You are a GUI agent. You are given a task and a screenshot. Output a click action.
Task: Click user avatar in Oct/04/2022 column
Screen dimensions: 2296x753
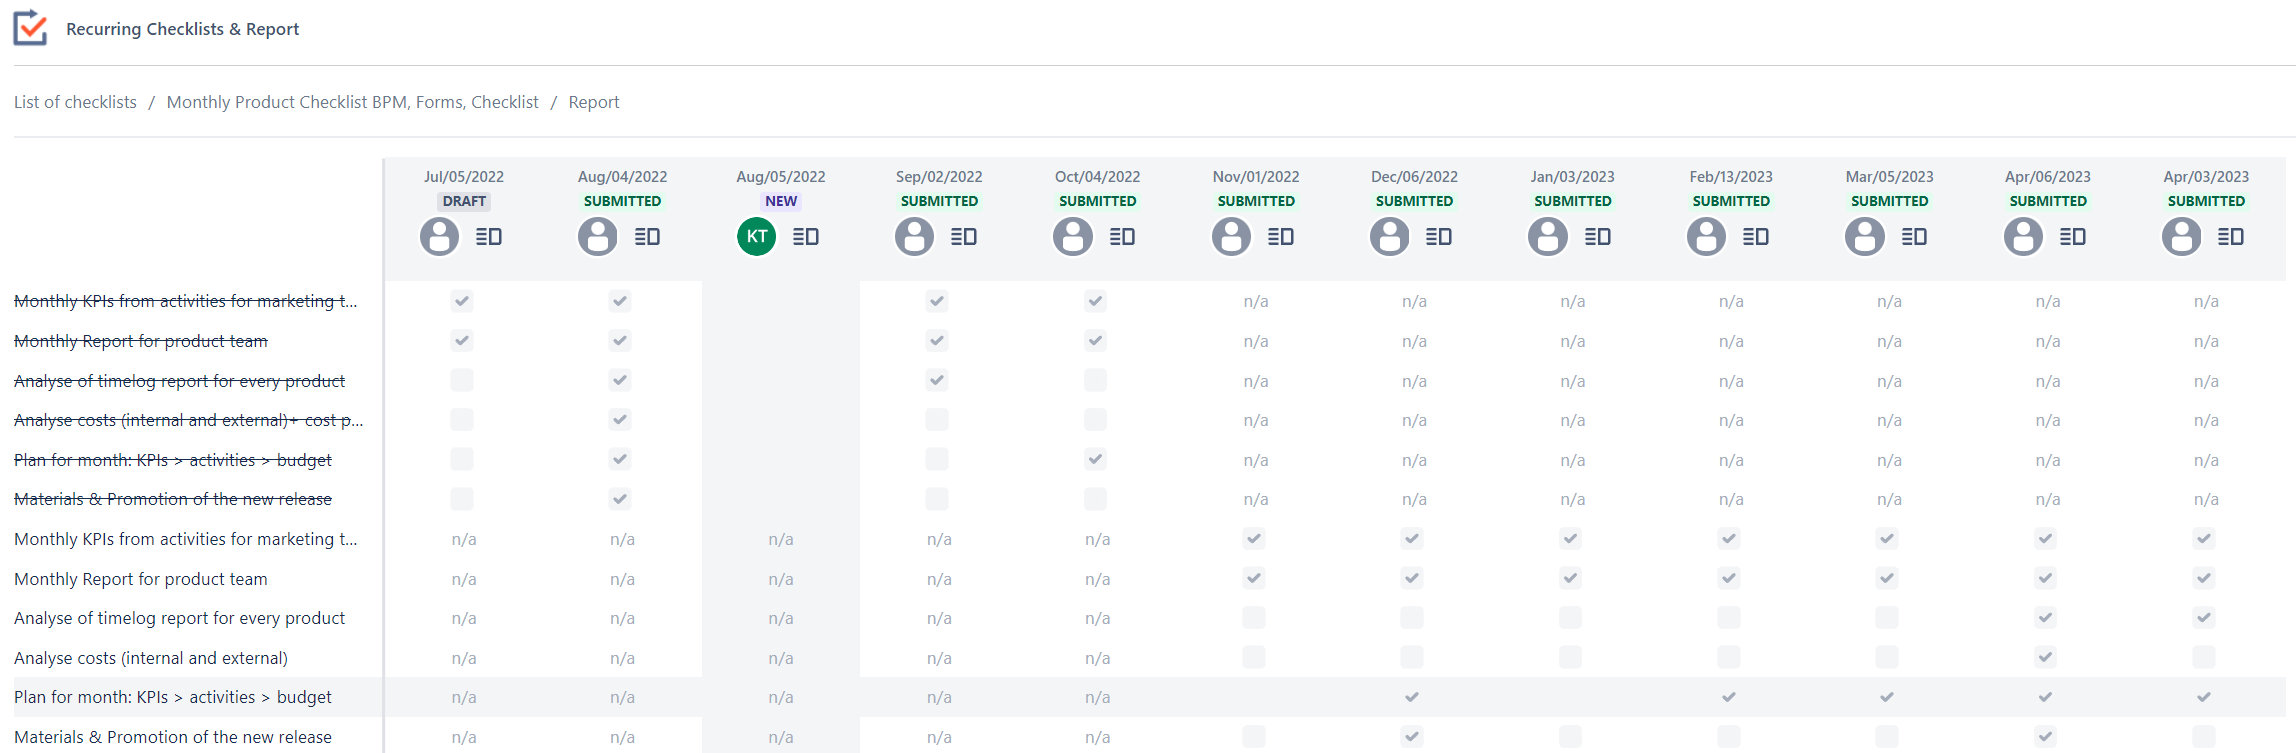1073,237
